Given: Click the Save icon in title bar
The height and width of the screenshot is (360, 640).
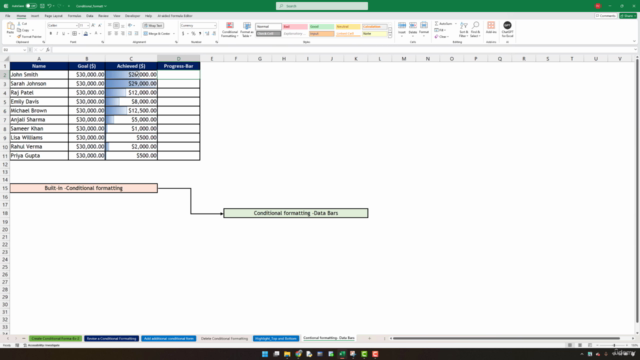Looking at the screenshot, I should tap(42, 6).
